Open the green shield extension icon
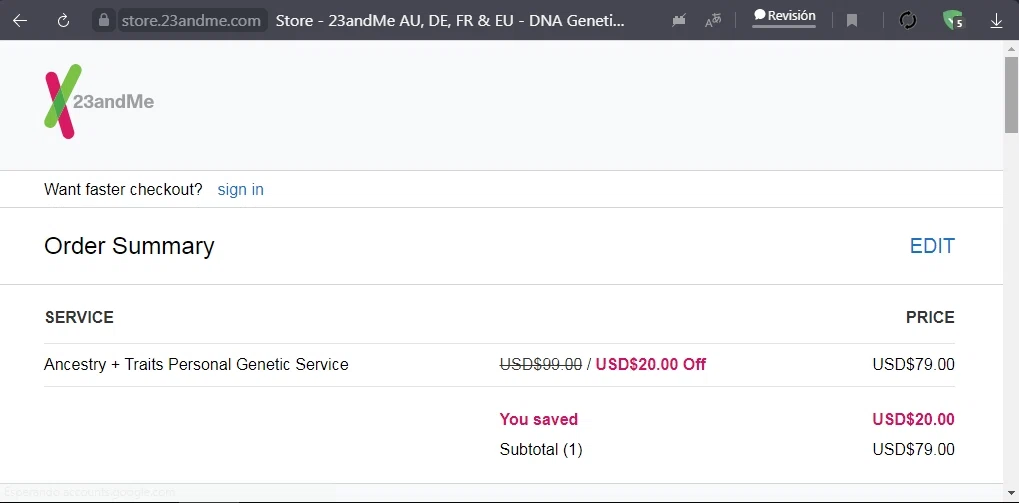The width and height of the screenshot is (1019, 503). tap(952, 20)
